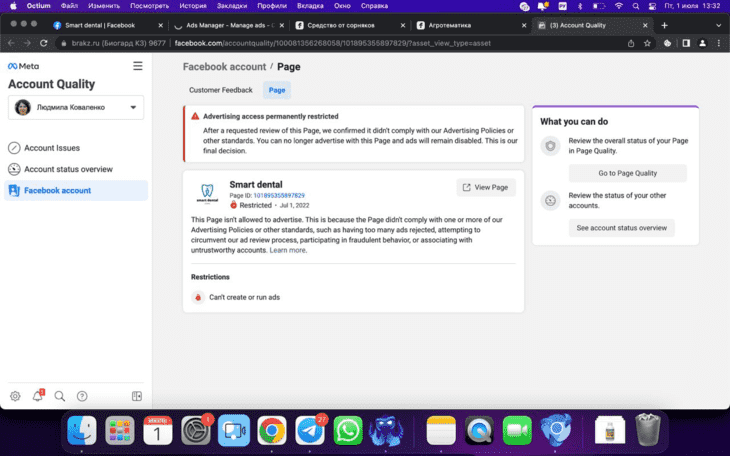This screenshot has width=730, height=456.
Task: Click Go to Page Quality button
Action: (628, 173)
